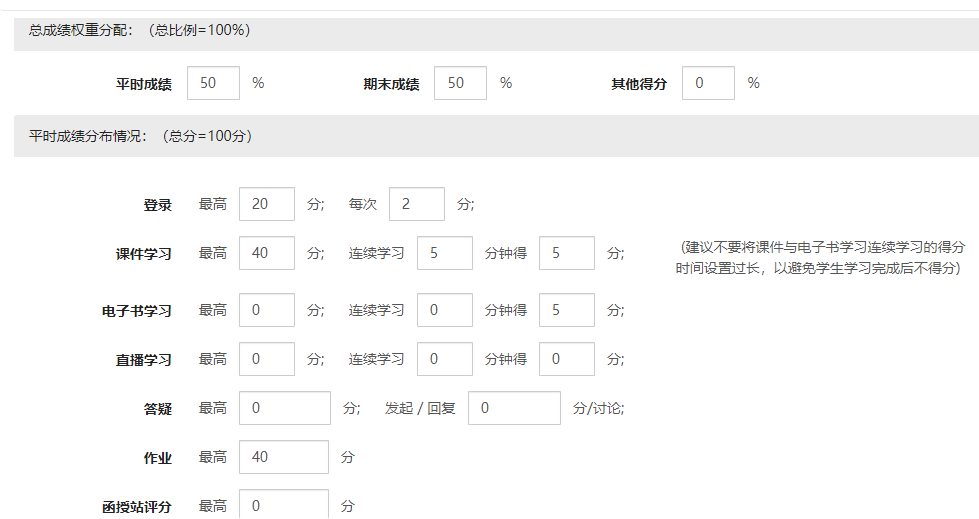
Task: Click the 课件学习 最高 score field
Action: pos(267,253)
